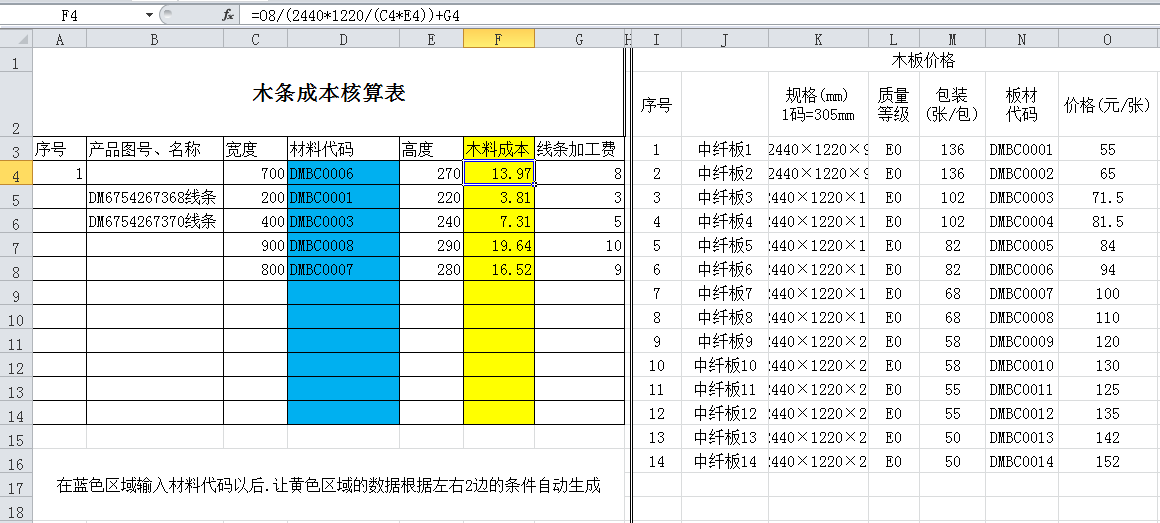The width and height of the screenshot is (1160, 523).
Task: Select blue cell containing DMBC0006
Action: point(343,174)
